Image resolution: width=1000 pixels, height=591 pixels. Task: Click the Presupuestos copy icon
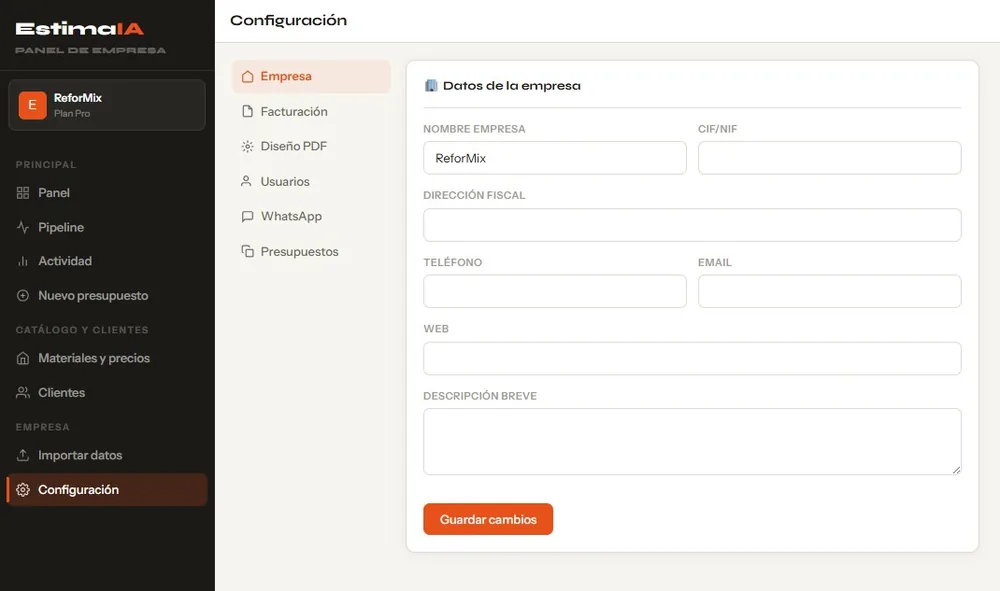(x=247, y=251)
